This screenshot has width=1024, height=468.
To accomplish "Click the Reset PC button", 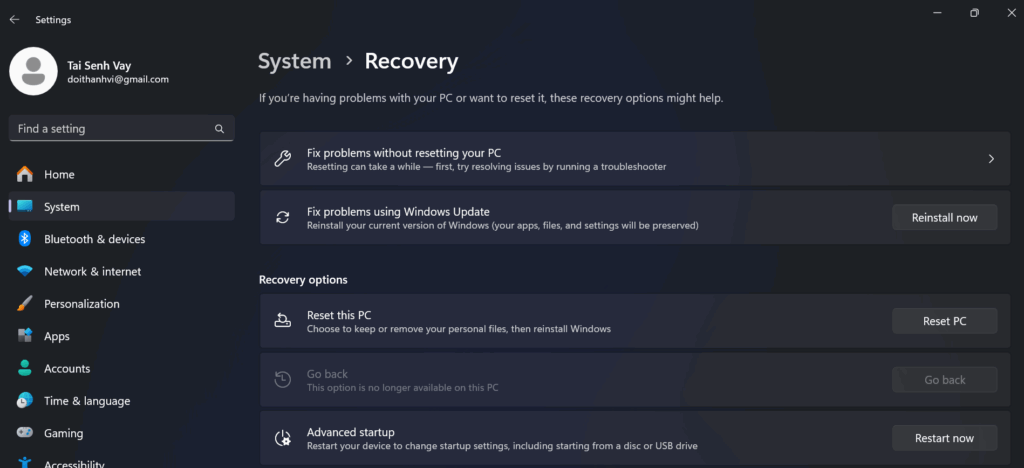I will (x=944, y=321).
